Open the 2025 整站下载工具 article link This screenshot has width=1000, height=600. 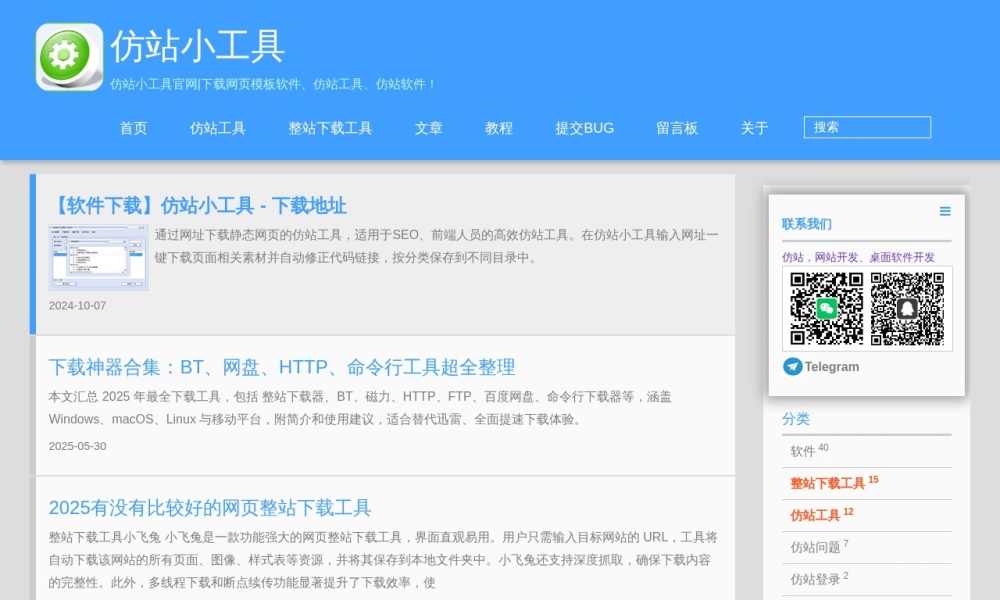(x=210, y=507)
